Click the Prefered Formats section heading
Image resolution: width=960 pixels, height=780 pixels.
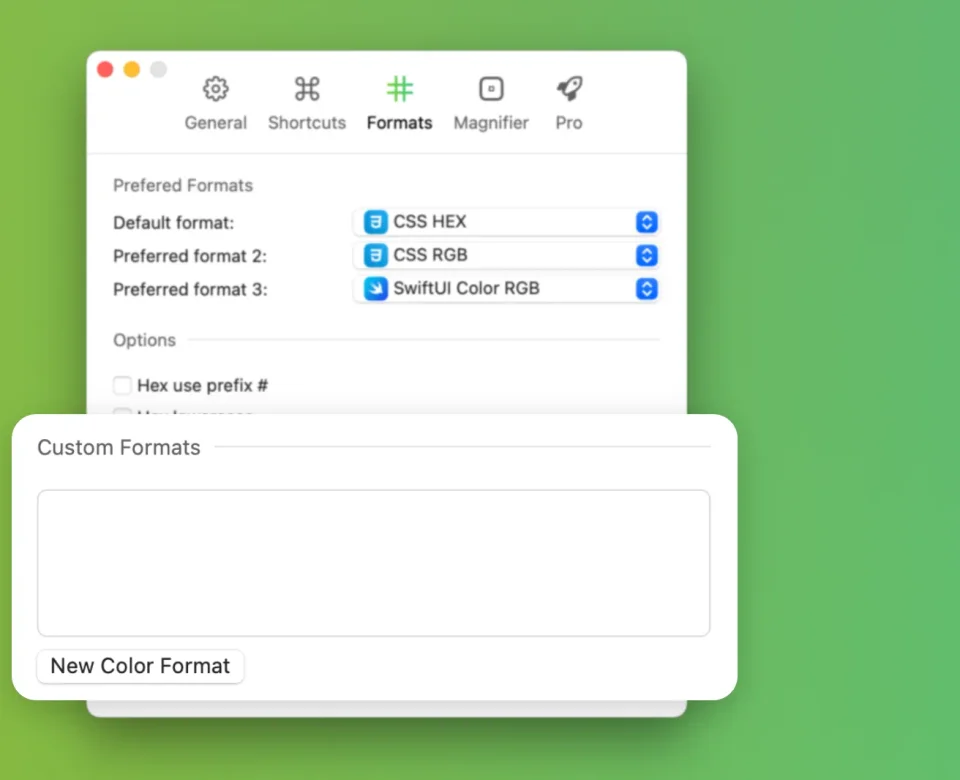click(x=183, y=186)
